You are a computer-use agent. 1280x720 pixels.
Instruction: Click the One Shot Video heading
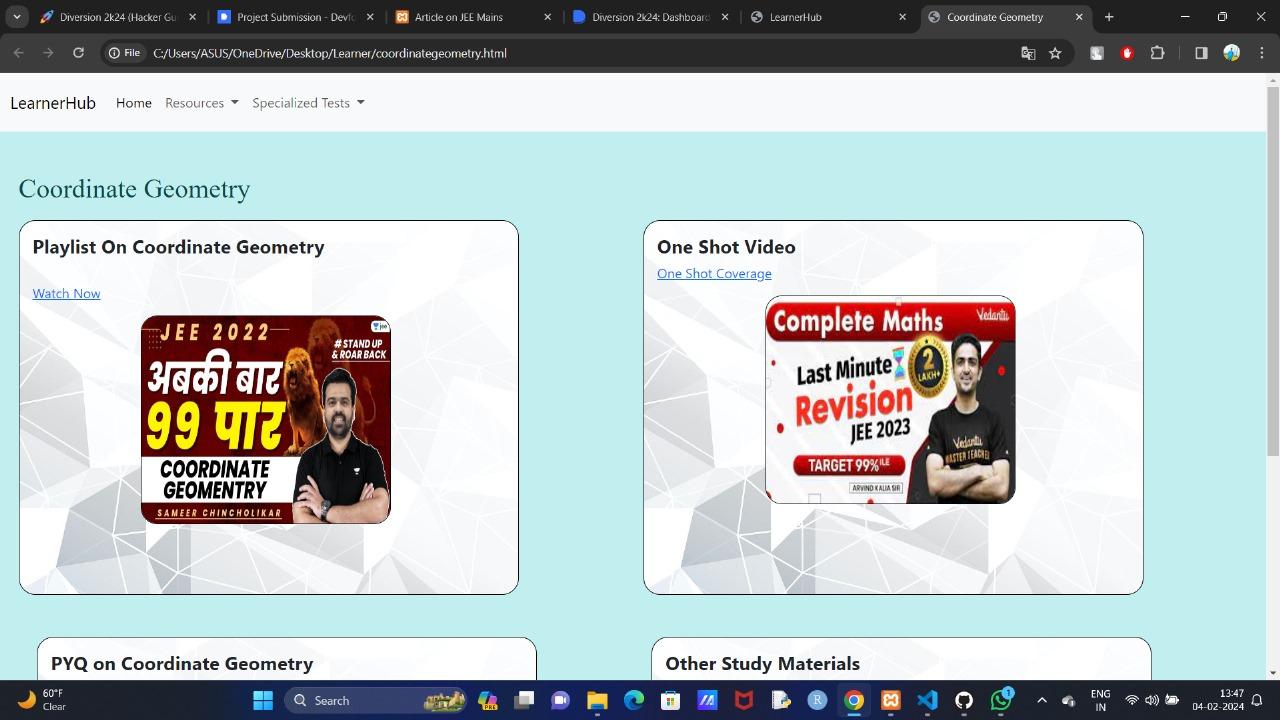[726, 247]
